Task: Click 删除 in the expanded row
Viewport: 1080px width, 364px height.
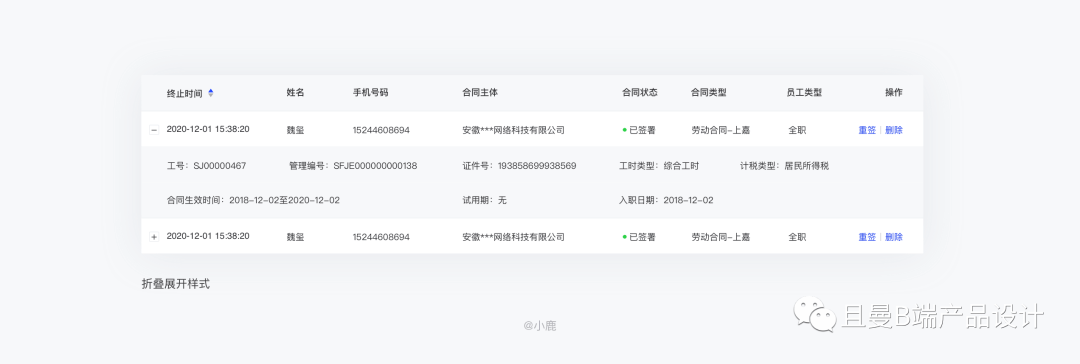Action: click(894, 130)
